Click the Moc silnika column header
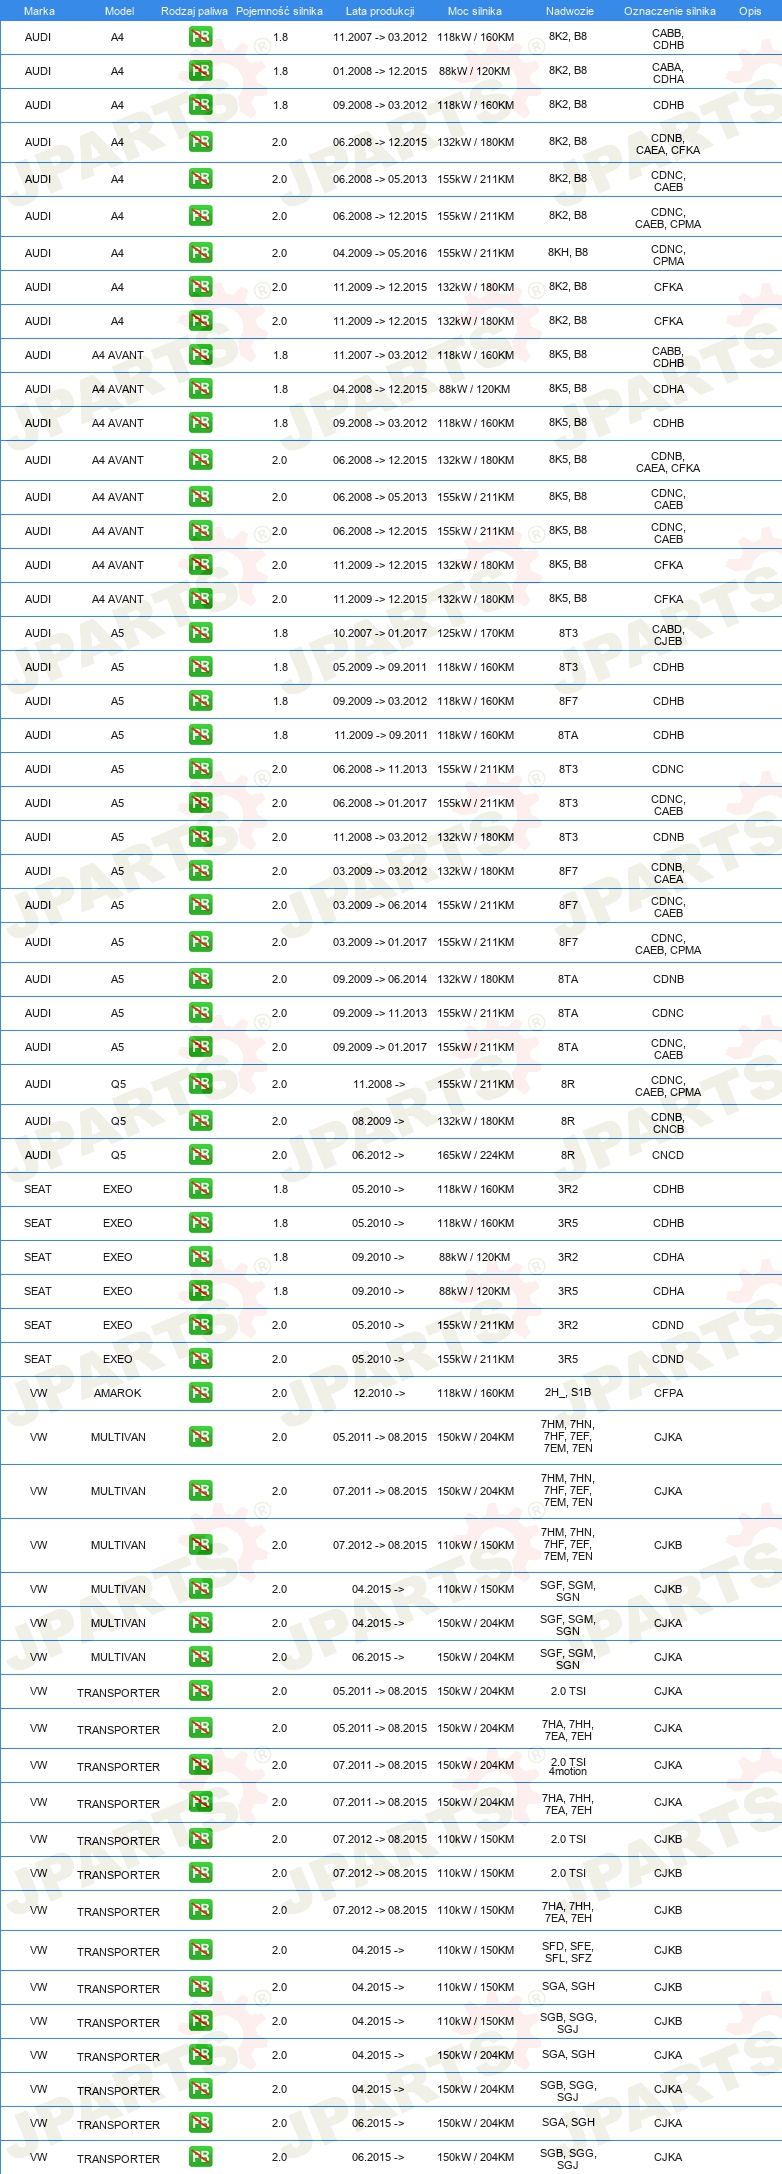This screenshot has width=782, height=2174. click(475, 11)
